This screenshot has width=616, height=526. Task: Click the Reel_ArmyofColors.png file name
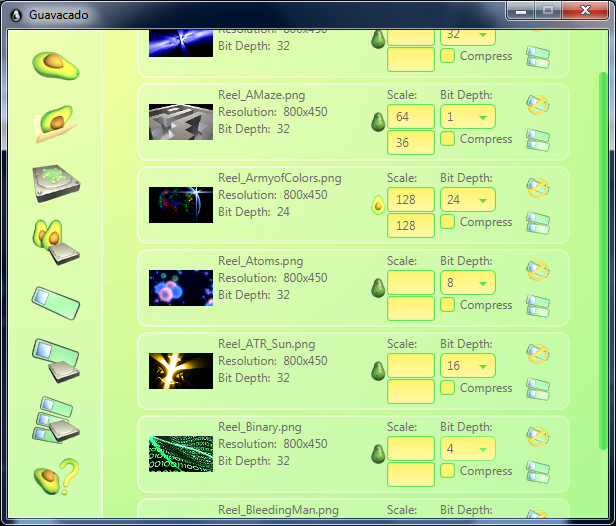(280, 178)
